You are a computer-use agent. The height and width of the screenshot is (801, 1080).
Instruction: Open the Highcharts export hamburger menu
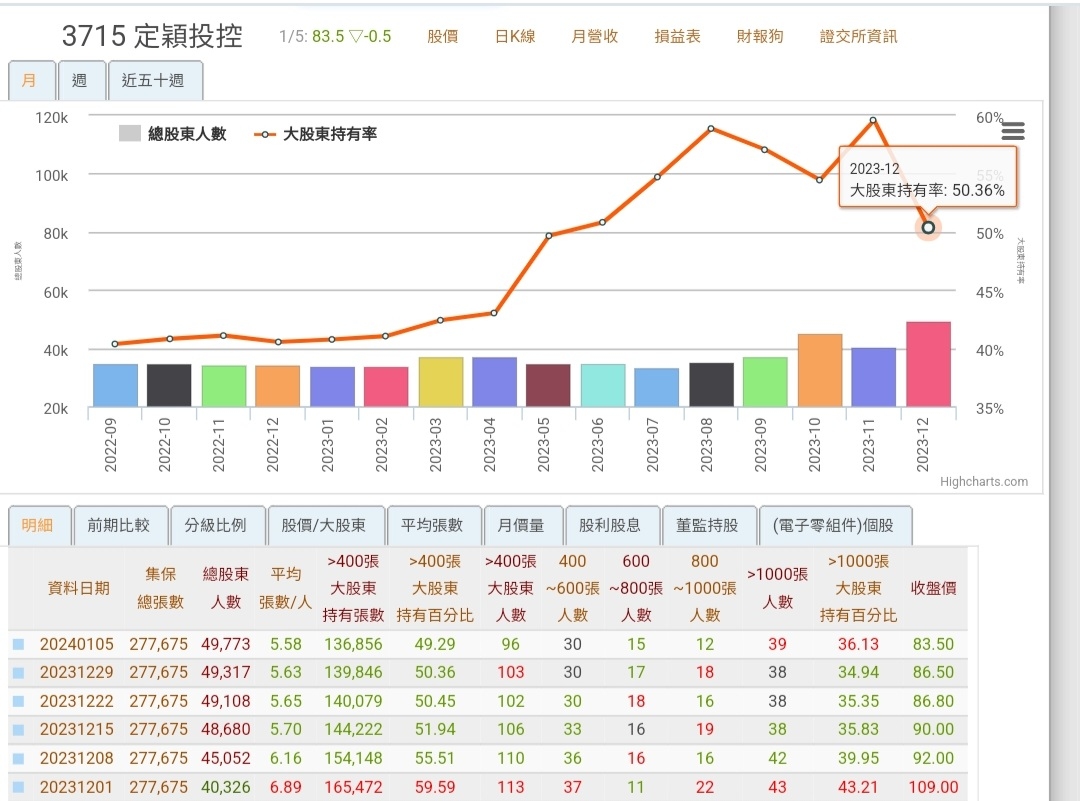coord(1013,131)
